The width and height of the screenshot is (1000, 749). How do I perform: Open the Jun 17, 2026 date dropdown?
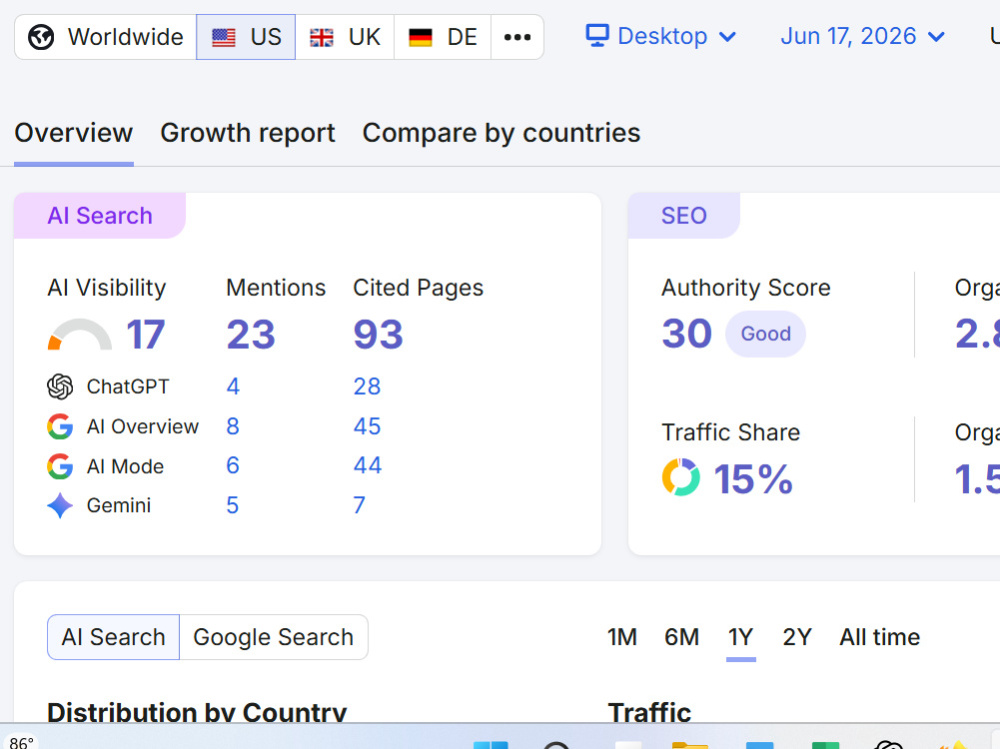click(862, 36)
